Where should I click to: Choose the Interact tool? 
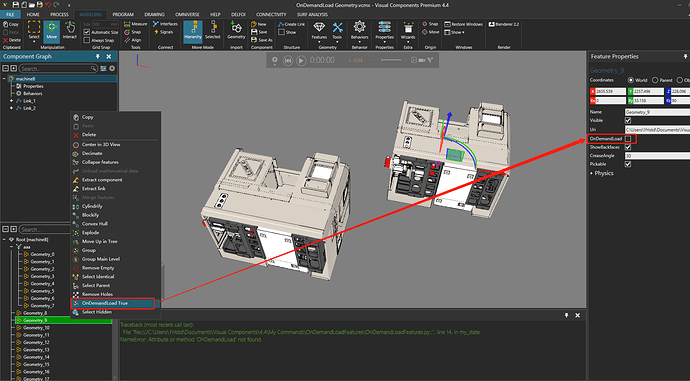pyautogui.click(x=70, y=31)
